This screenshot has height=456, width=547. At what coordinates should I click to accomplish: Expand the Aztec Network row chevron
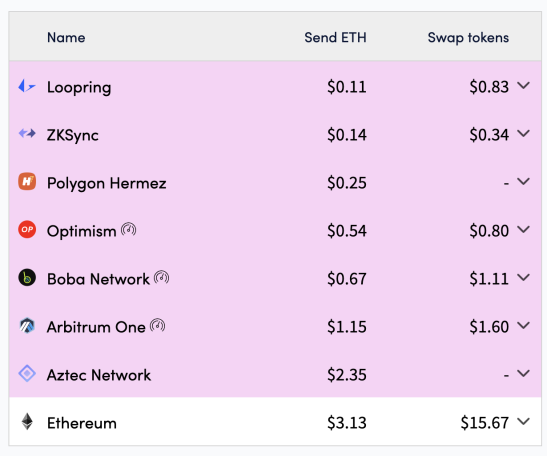523,374
